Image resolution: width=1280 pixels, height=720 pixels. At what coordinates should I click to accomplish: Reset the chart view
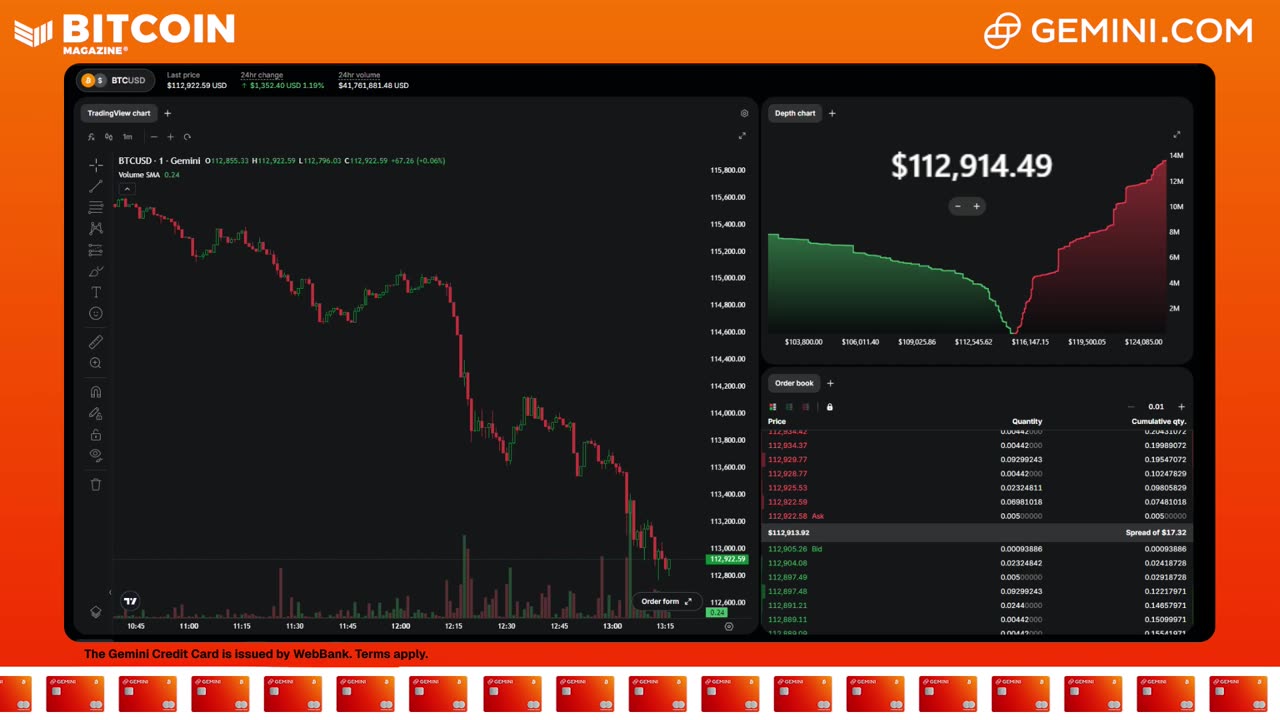187,137
